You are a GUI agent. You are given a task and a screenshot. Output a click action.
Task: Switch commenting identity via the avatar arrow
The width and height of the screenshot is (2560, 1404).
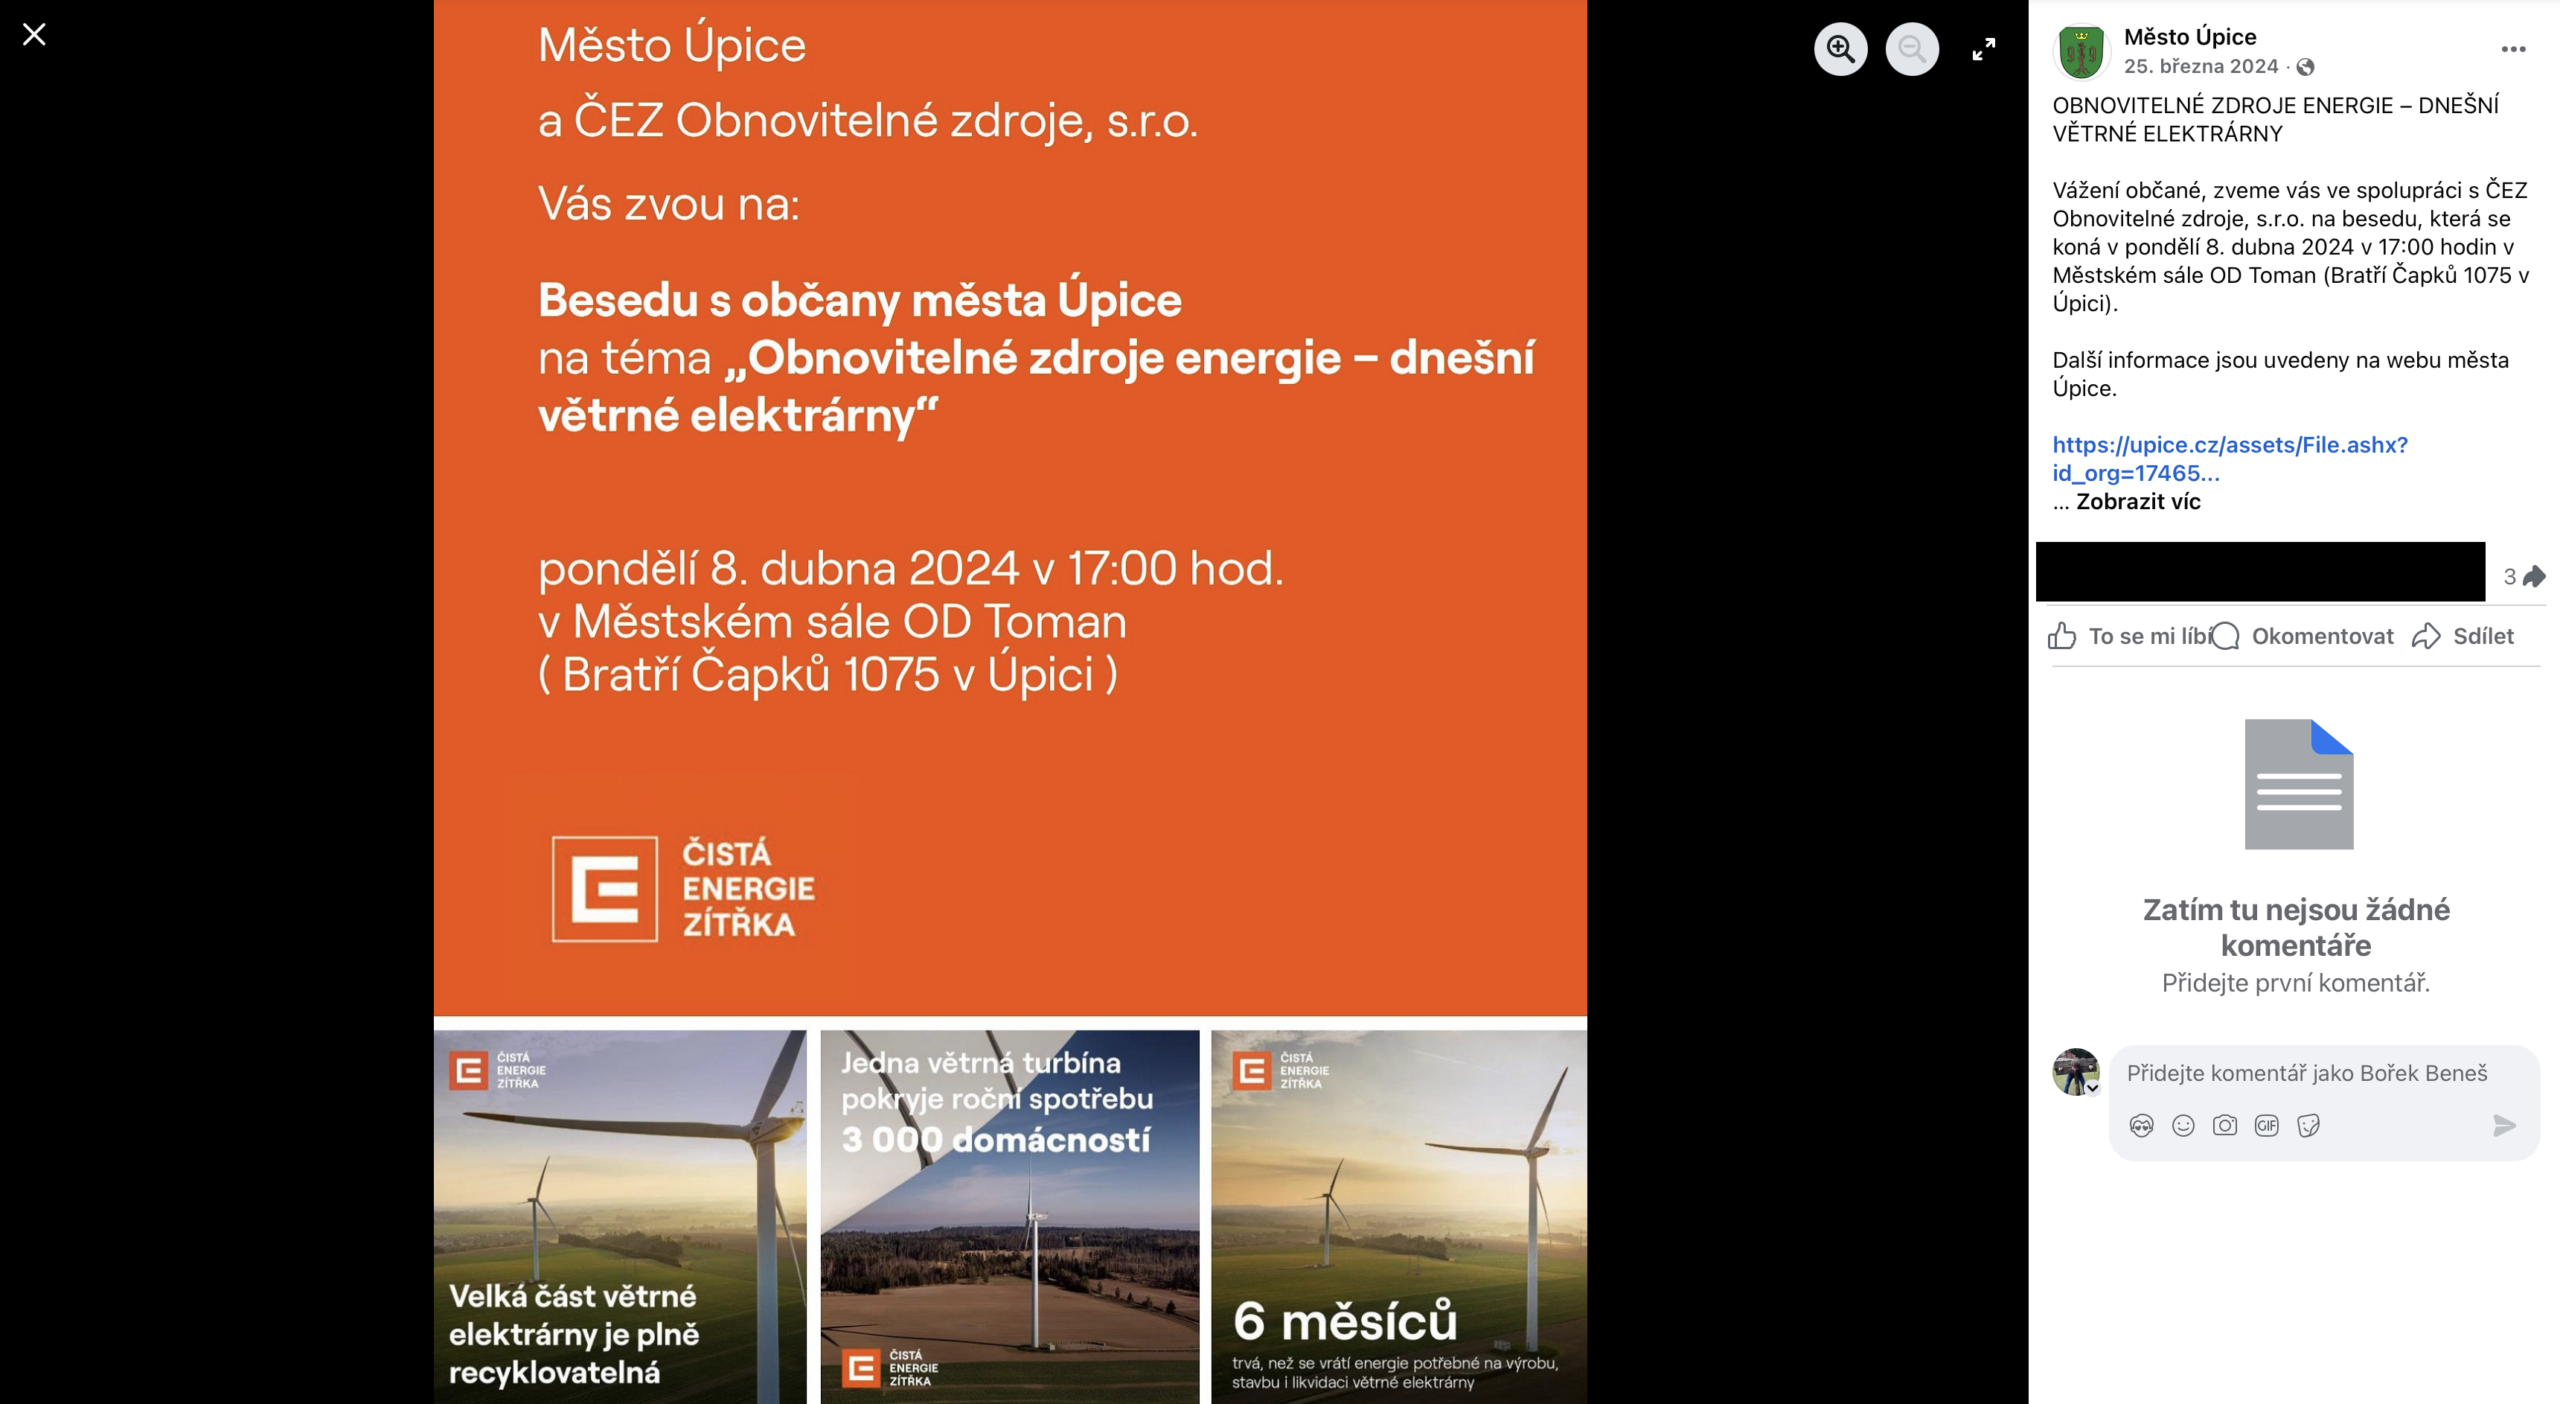[x=2092, y=1088]
